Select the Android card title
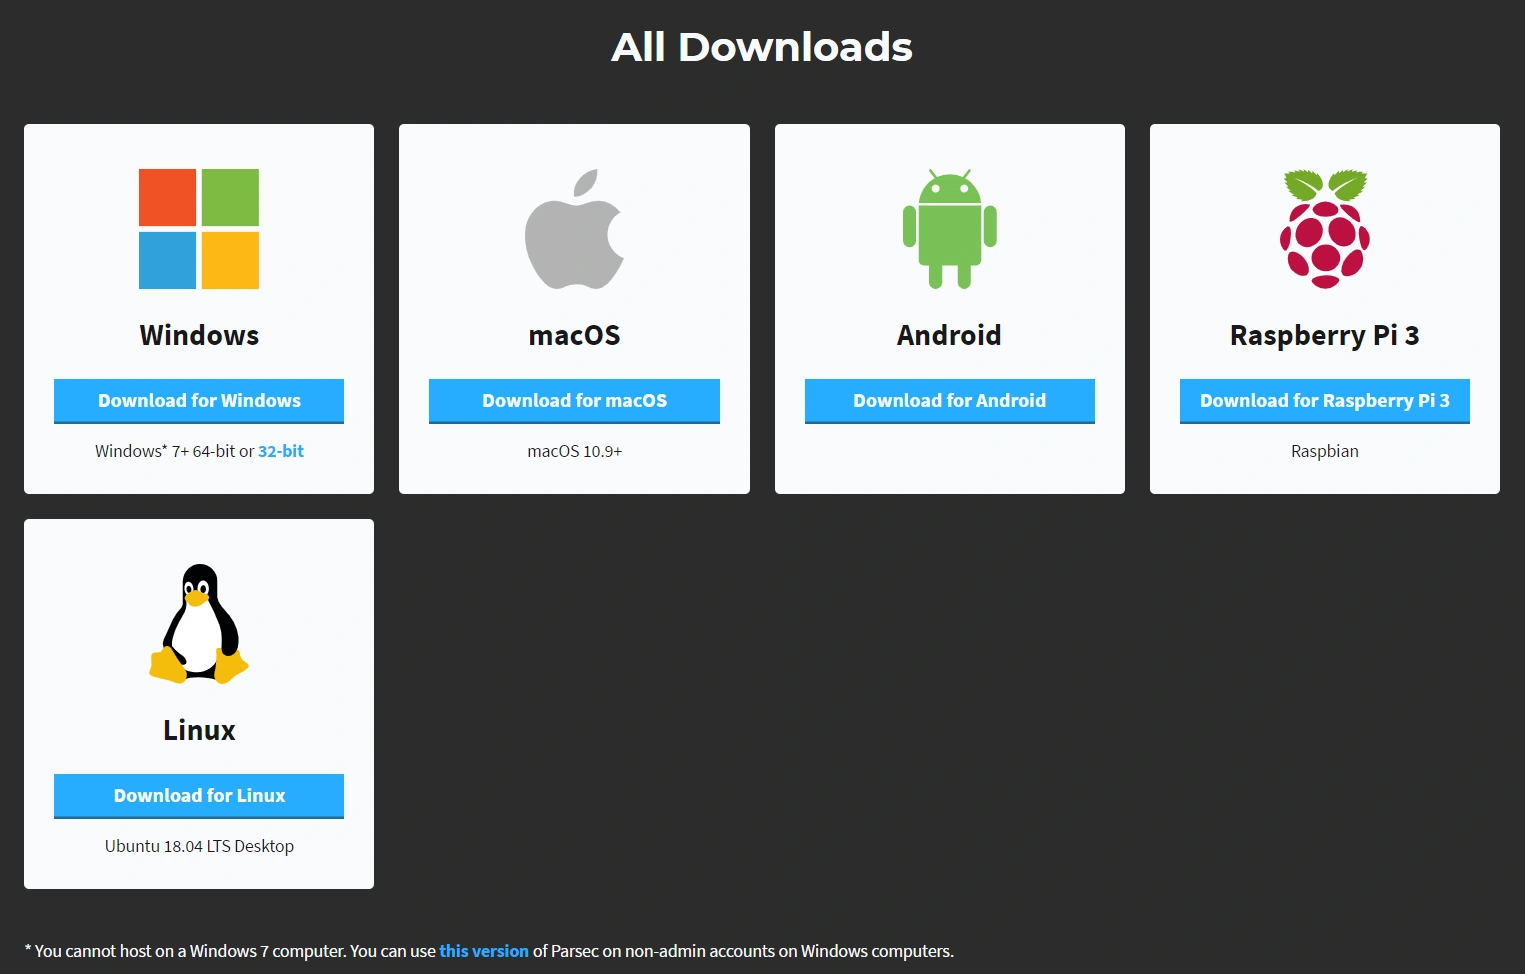Image resolution: width=1525 pixels, height=974 pixels. (949, 335)
